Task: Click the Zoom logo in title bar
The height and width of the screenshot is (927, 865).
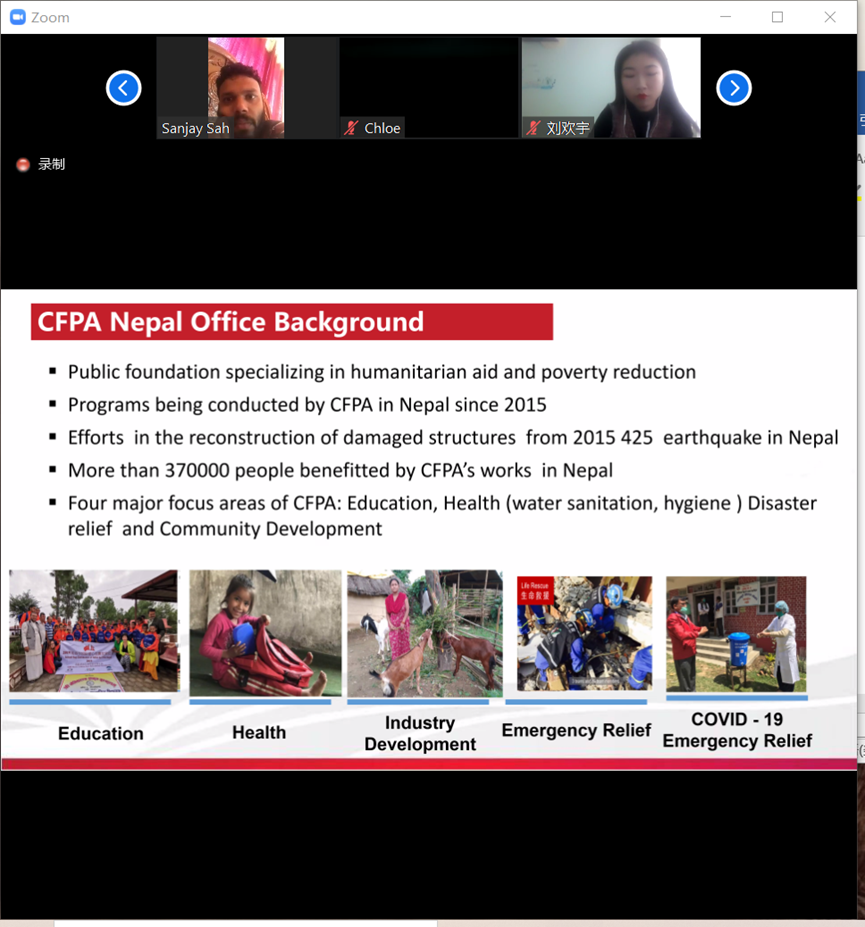Action: tap(17, 17)
